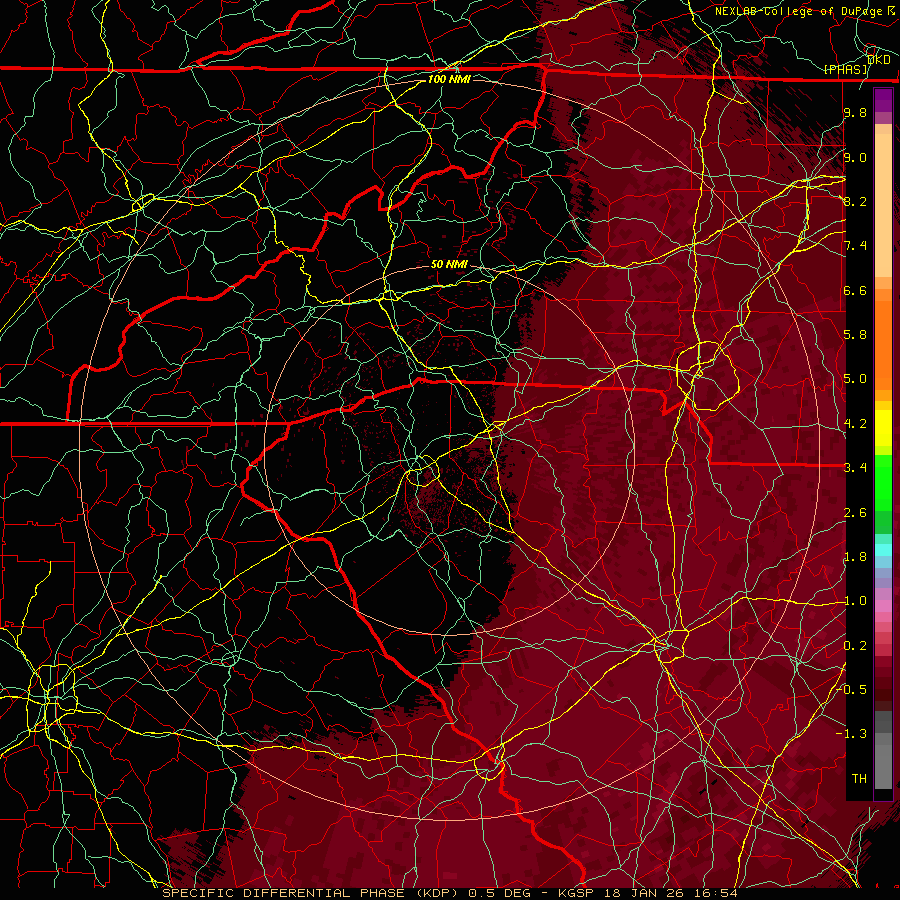Viewport: 900px width, 900px height.
Task: Click the 18 JAN 26 date text
Action: [x=644, y=893]
